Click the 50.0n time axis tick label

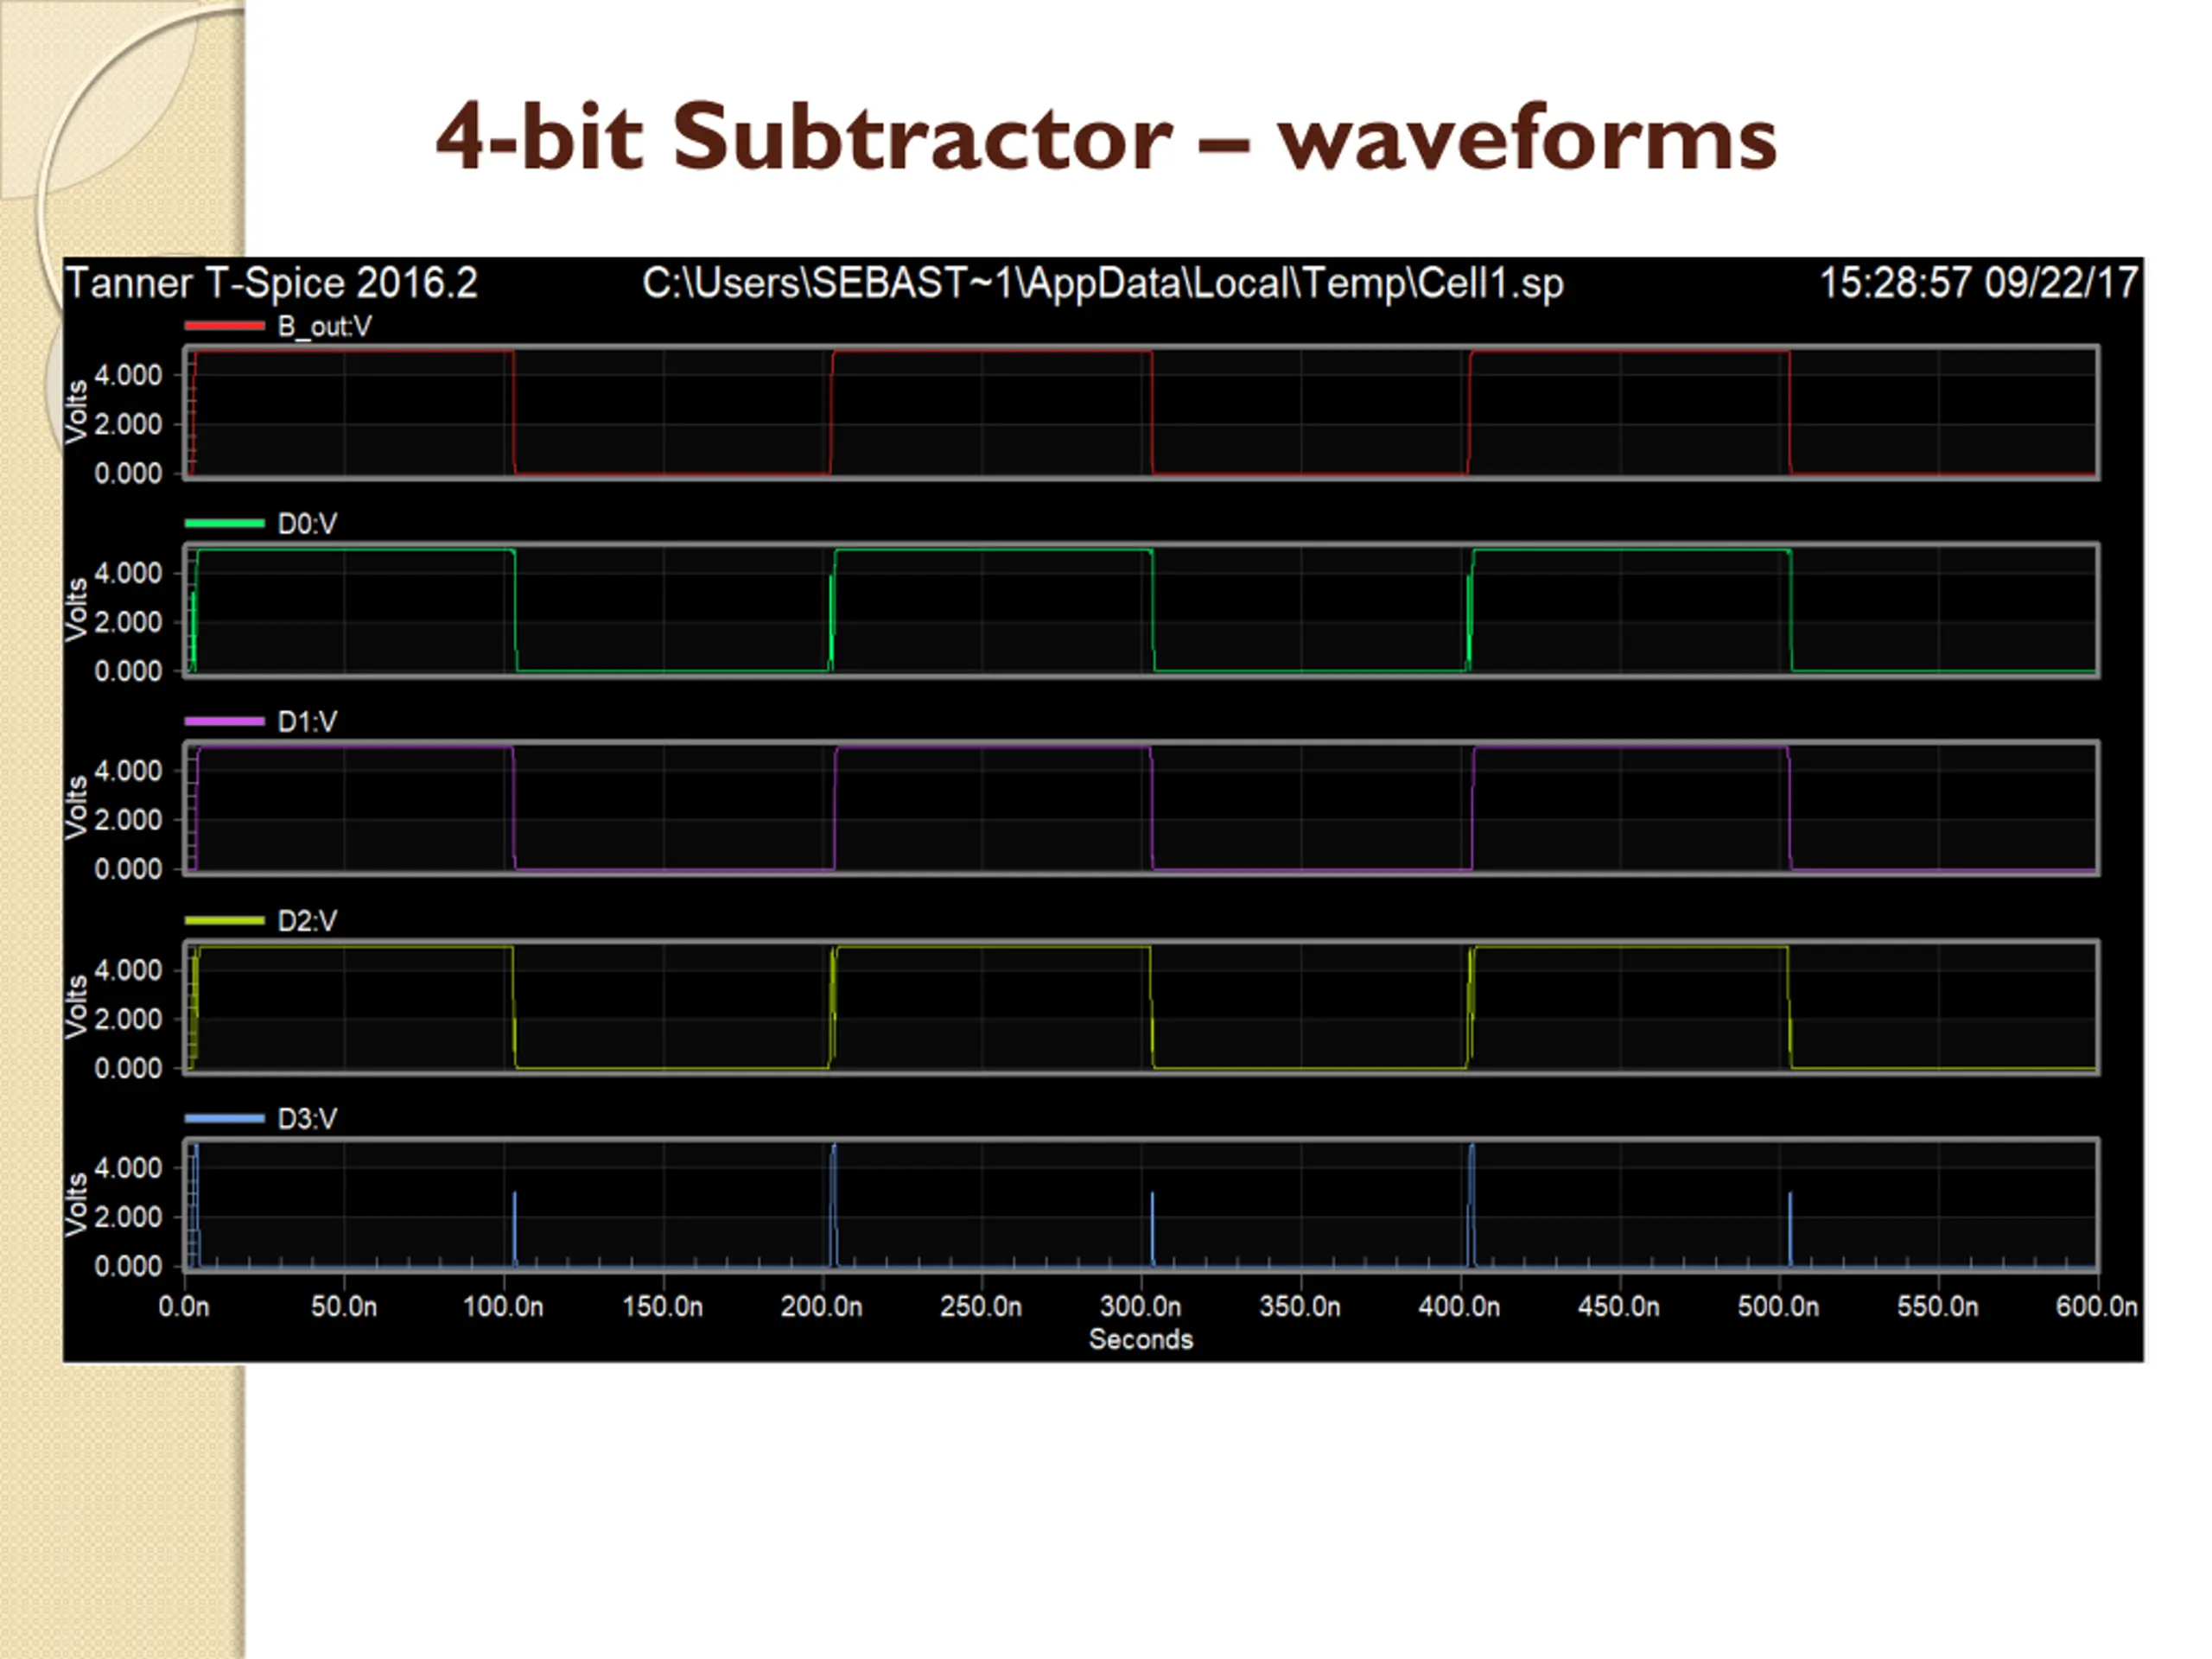[x=344, y=1307]
